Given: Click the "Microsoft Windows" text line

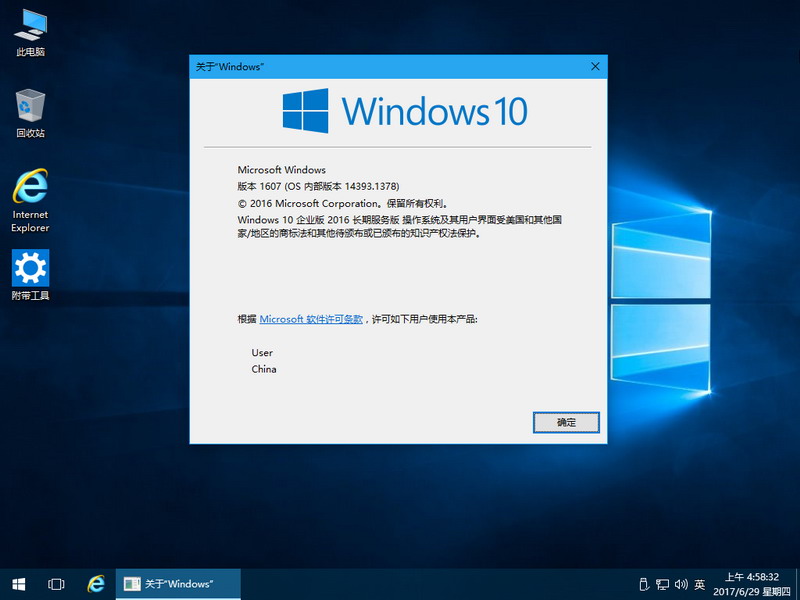Looking at the screenshot, I should tap(282, 170).
